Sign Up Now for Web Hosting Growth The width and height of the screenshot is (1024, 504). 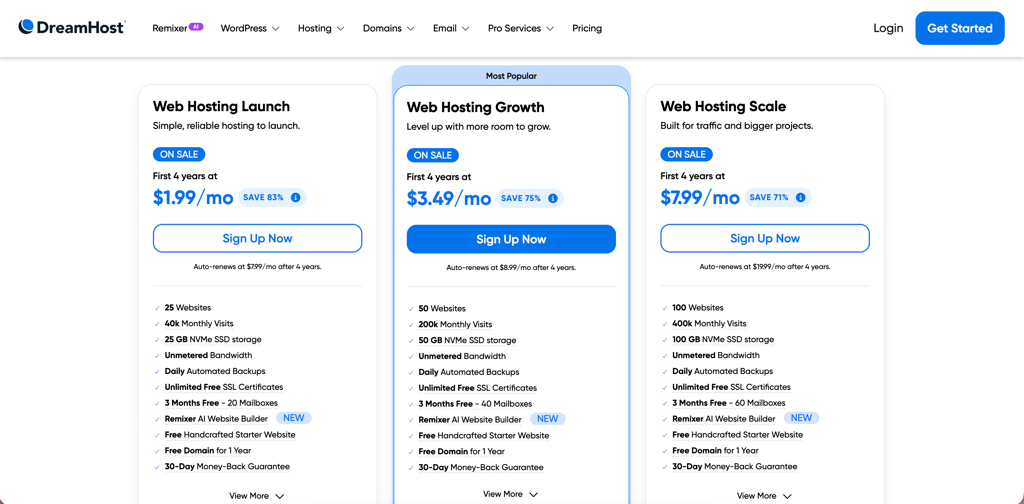[x=511, y=239]
